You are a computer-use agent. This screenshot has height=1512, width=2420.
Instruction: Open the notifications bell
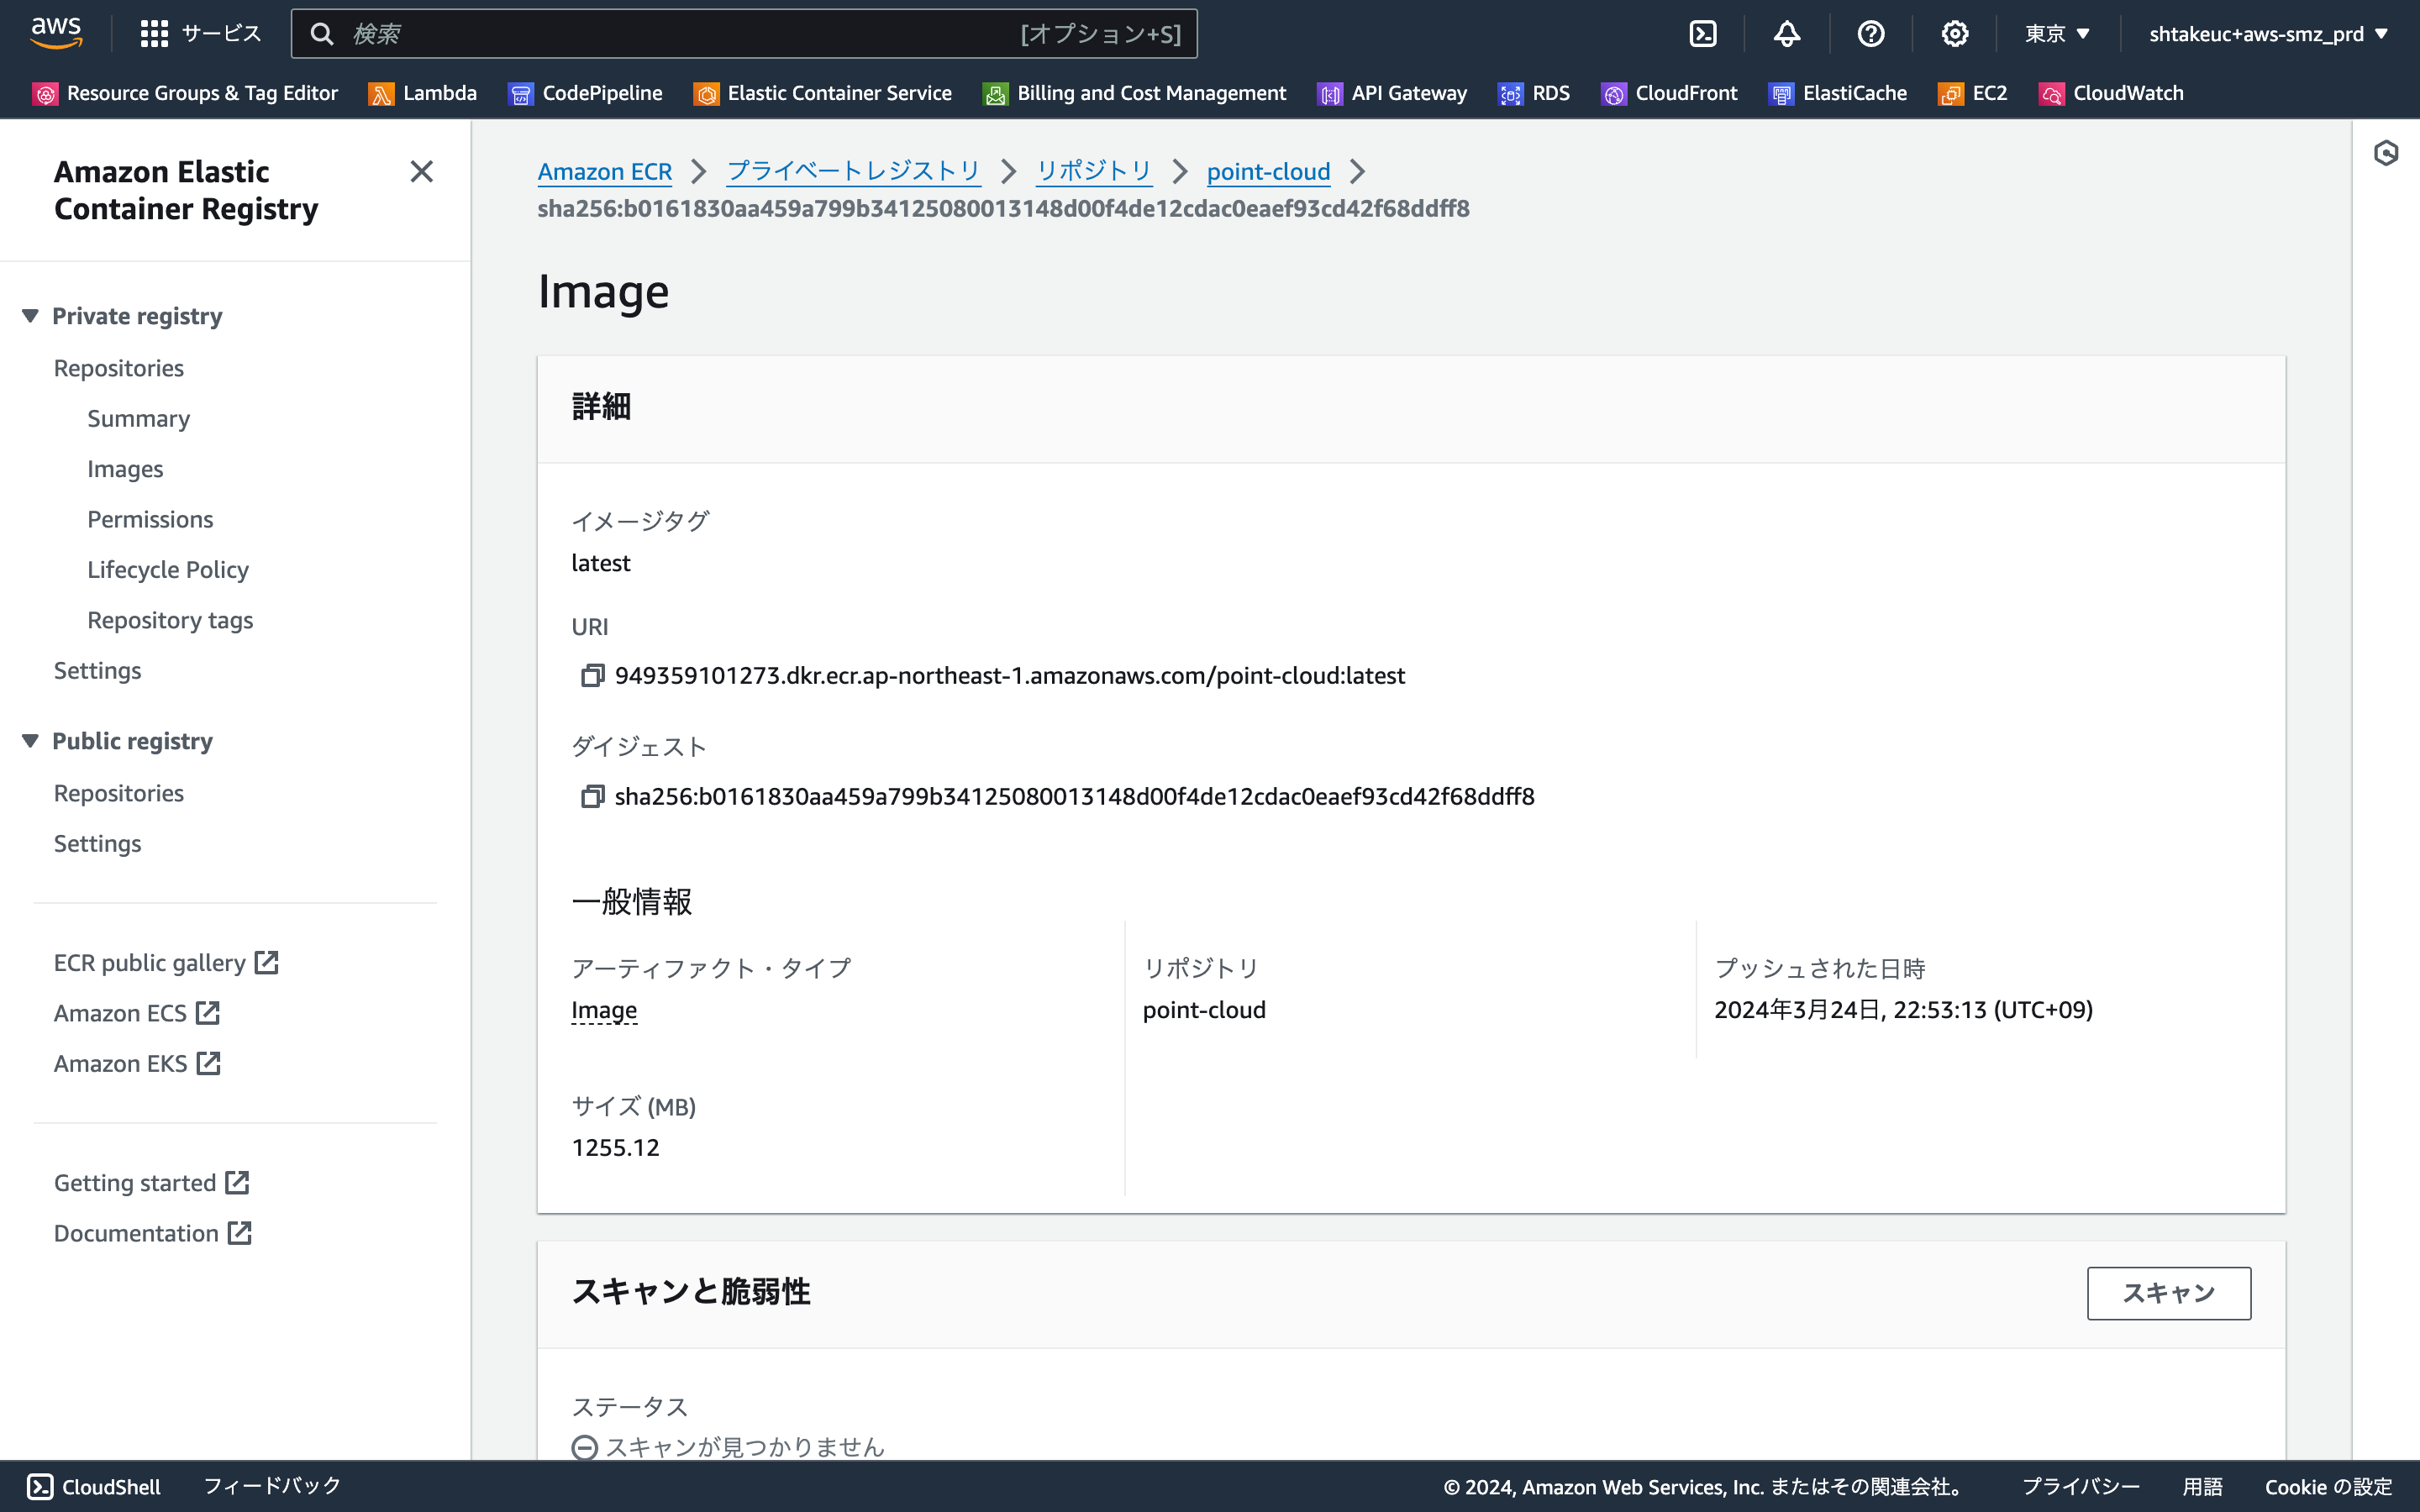coord(1787,34)
